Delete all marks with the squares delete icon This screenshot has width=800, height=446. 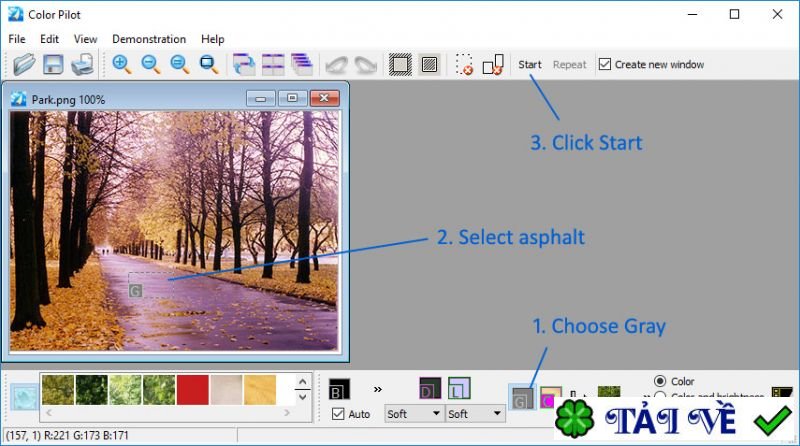493,65
